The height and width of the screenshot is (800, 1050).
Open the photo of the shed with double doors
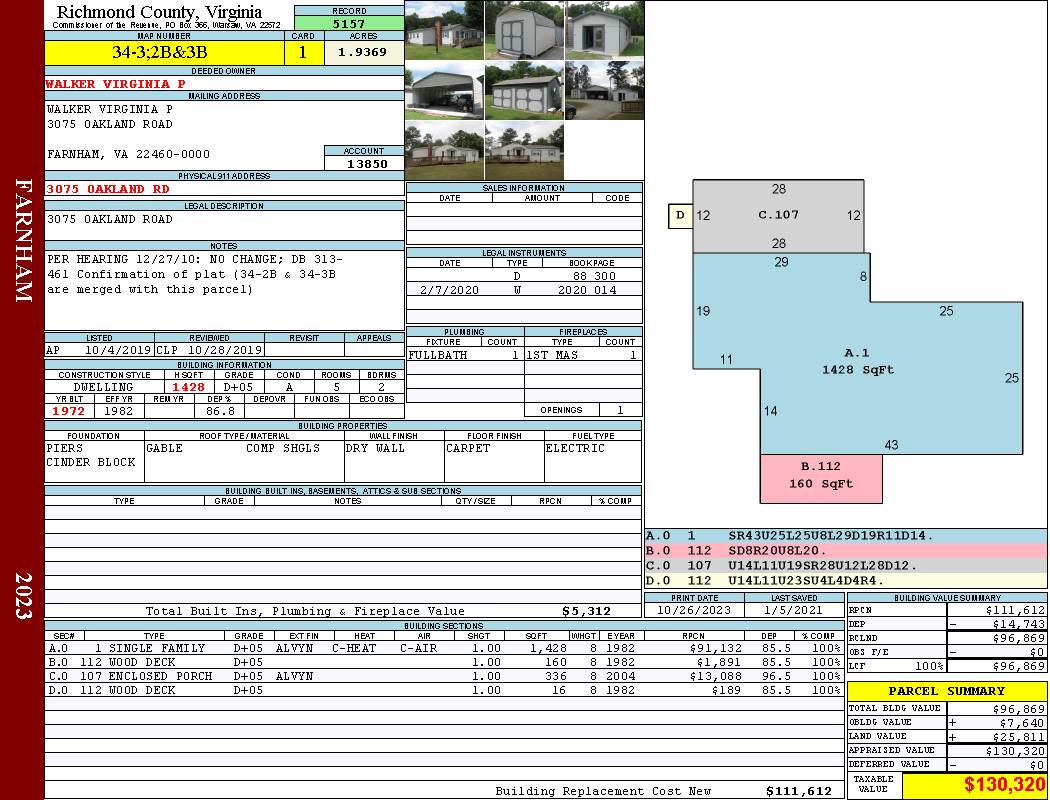pos(524,30)
